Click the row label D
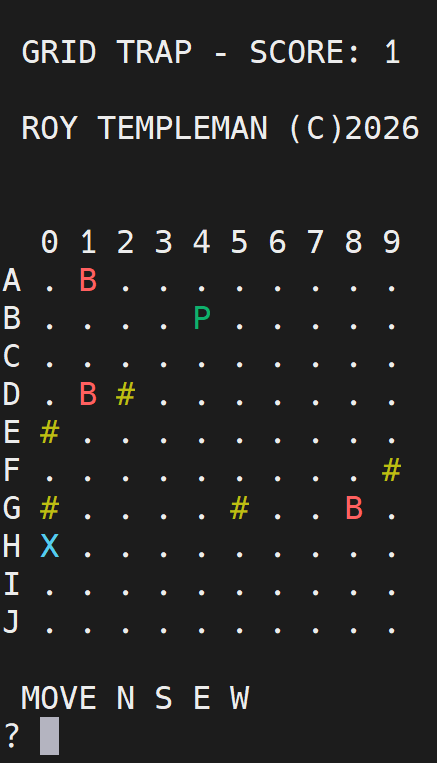Image resolution: width=437 pixels, height=763 pixels. (12, 394)
